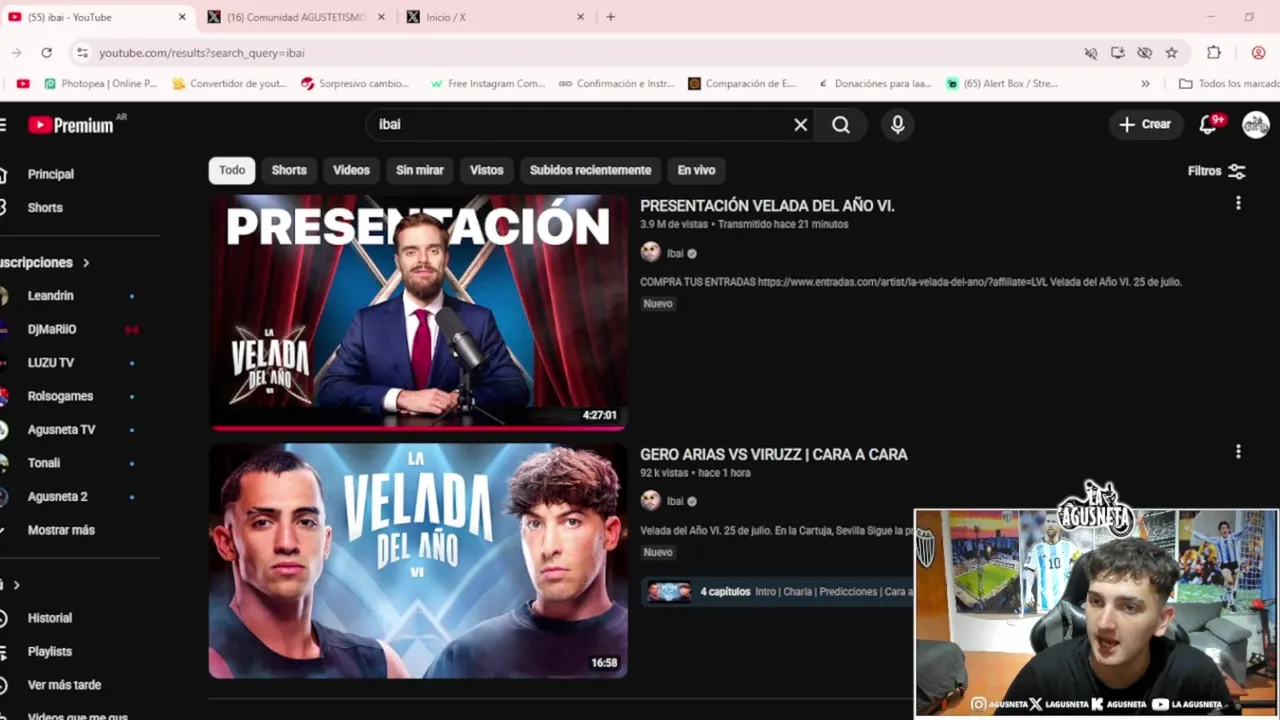The width and height of the screenshot is (1280, 720).
Task: Open the YouTube bookmark icon in bookmarks bar
Action: click(23, 84)
